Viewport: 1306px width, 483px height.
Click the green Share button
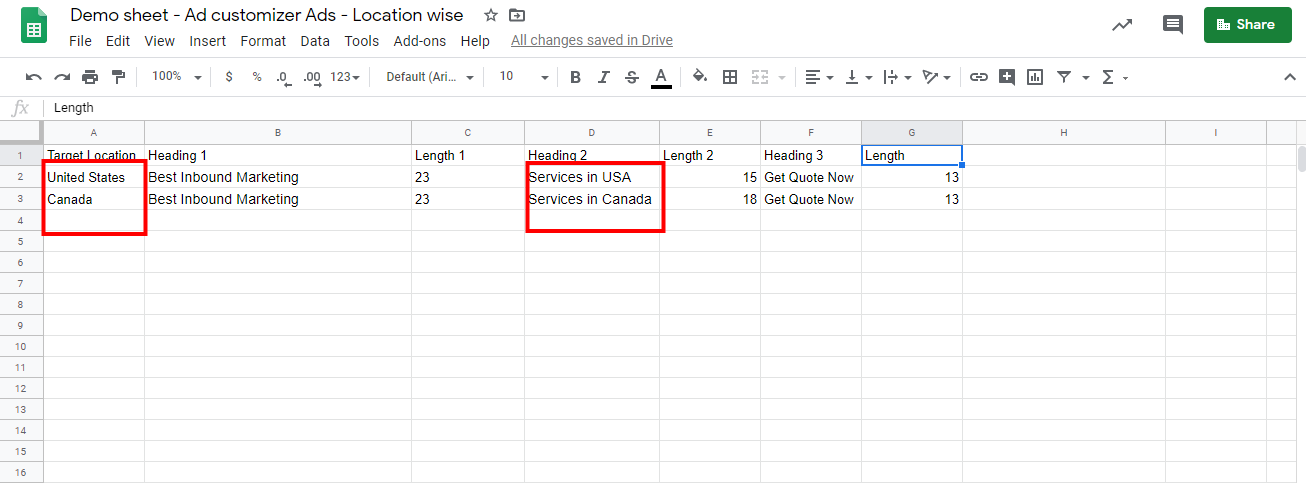point(1247,25)
